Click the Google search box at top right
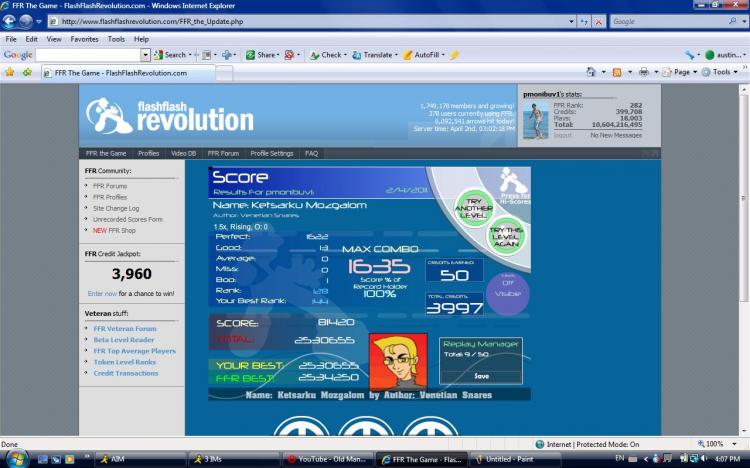This screenshot has width=750, height=468. point(669,22)
